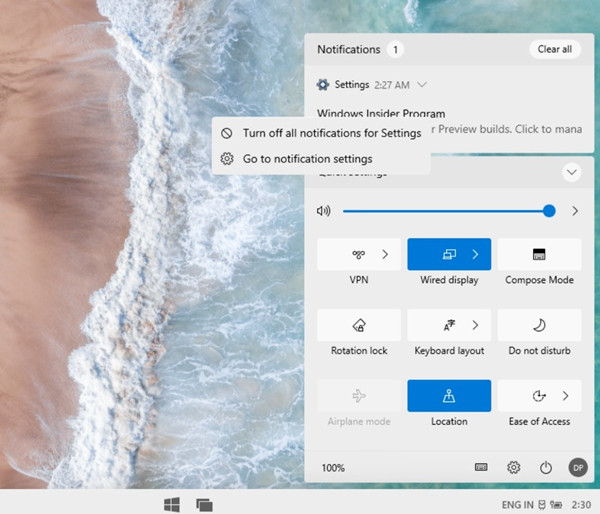The width and height of the screenshot is (600, 514).
Task: Expand Wired display options arrow
Action: 475,254
